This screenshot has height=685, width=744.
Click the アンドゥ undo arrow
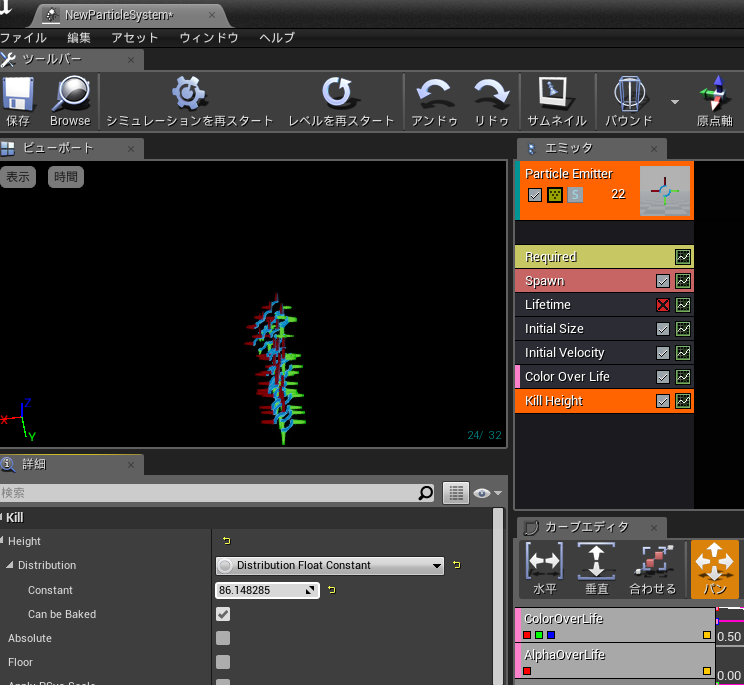click(x=434, y=102)
